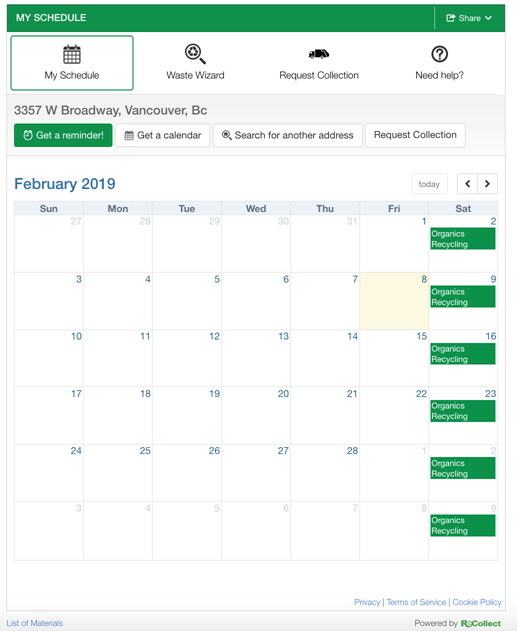
Task: Click Search for another address button
Action: [x=288, y=135]
